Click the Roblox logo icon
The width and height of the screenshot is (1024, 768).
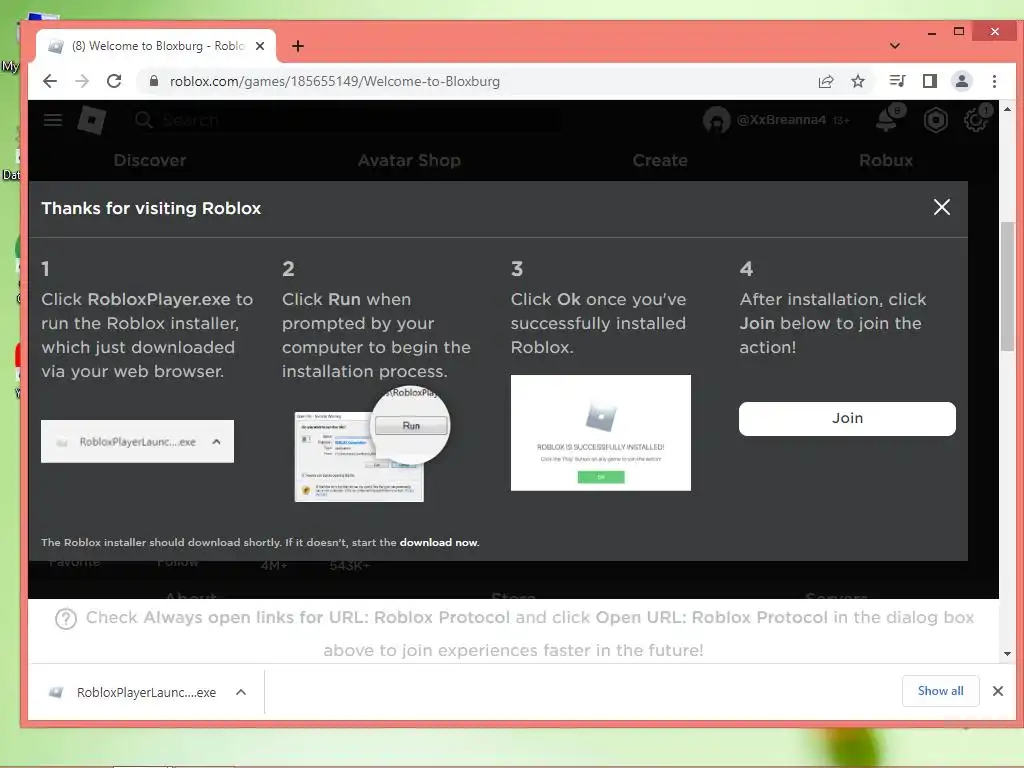[91, 120]
